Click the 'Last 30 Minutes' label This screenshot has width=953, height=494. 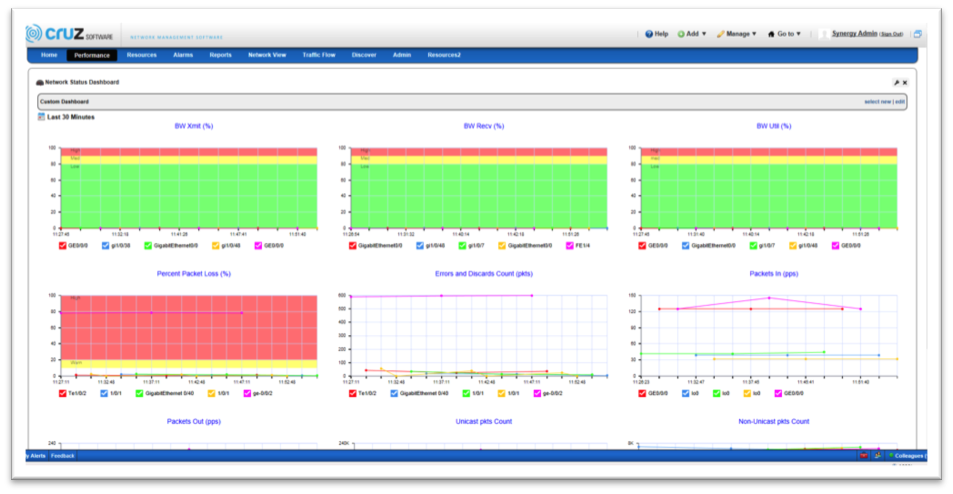pyautogui.click(x=71, y=117)
